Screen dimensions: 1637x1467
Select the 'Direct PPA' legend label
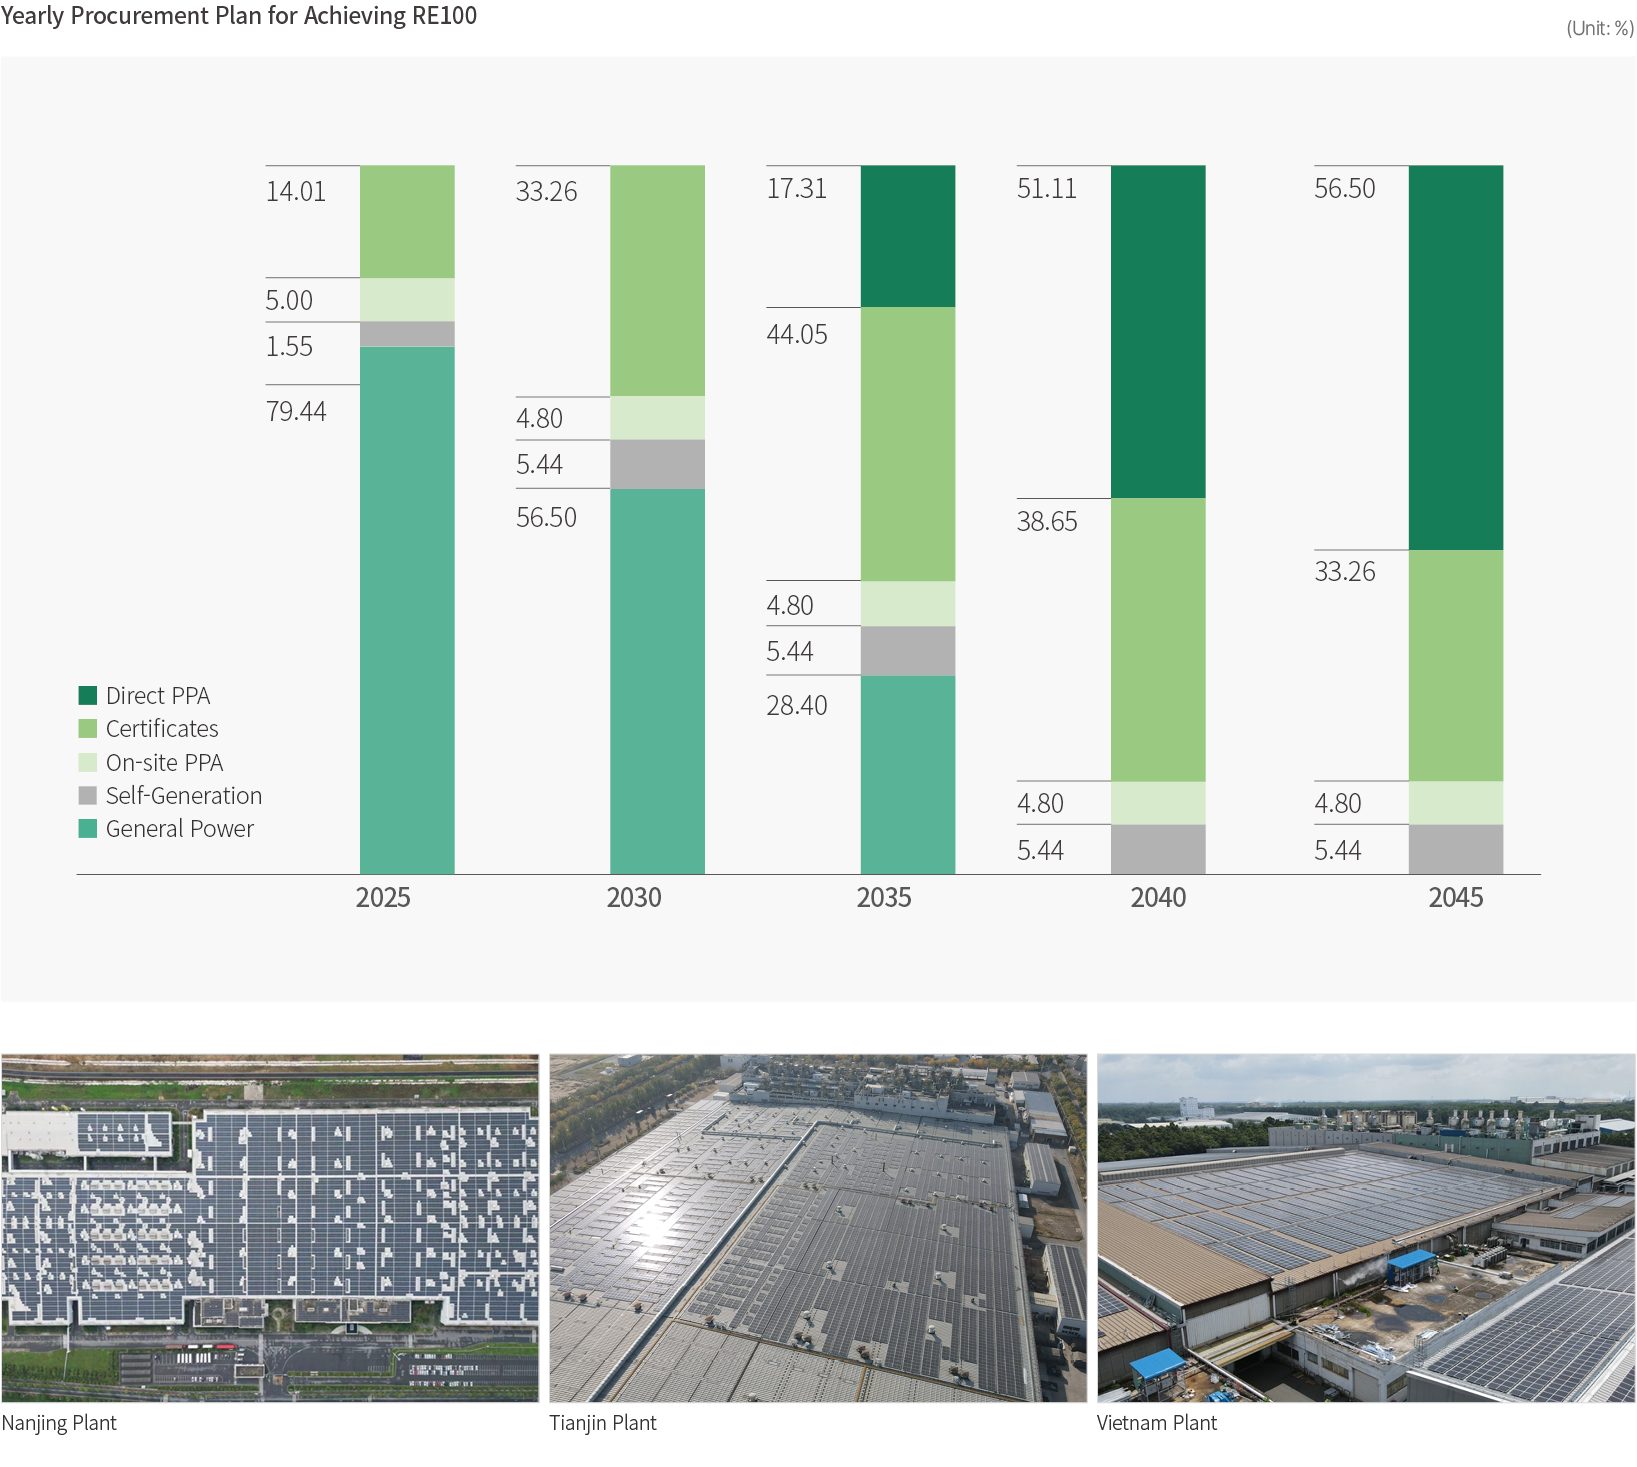158,695
